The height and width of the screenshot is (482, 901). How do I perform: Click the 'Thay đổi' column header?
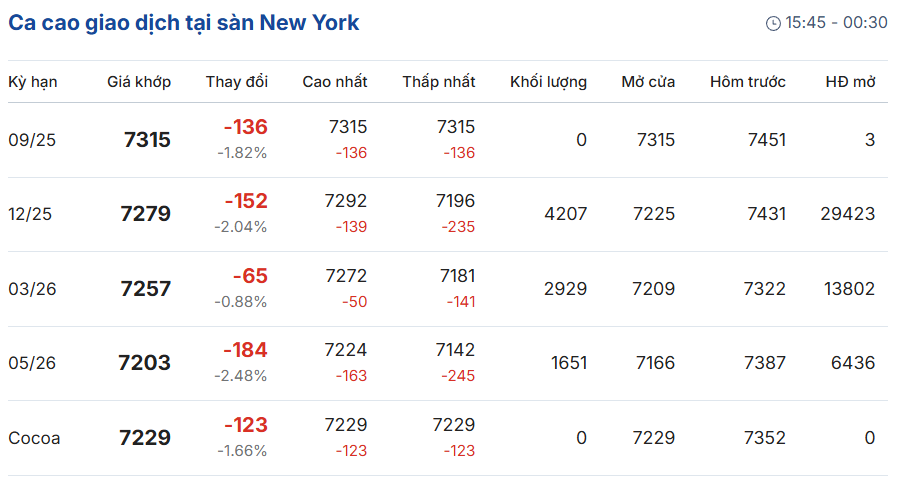(x=237, y=82)
